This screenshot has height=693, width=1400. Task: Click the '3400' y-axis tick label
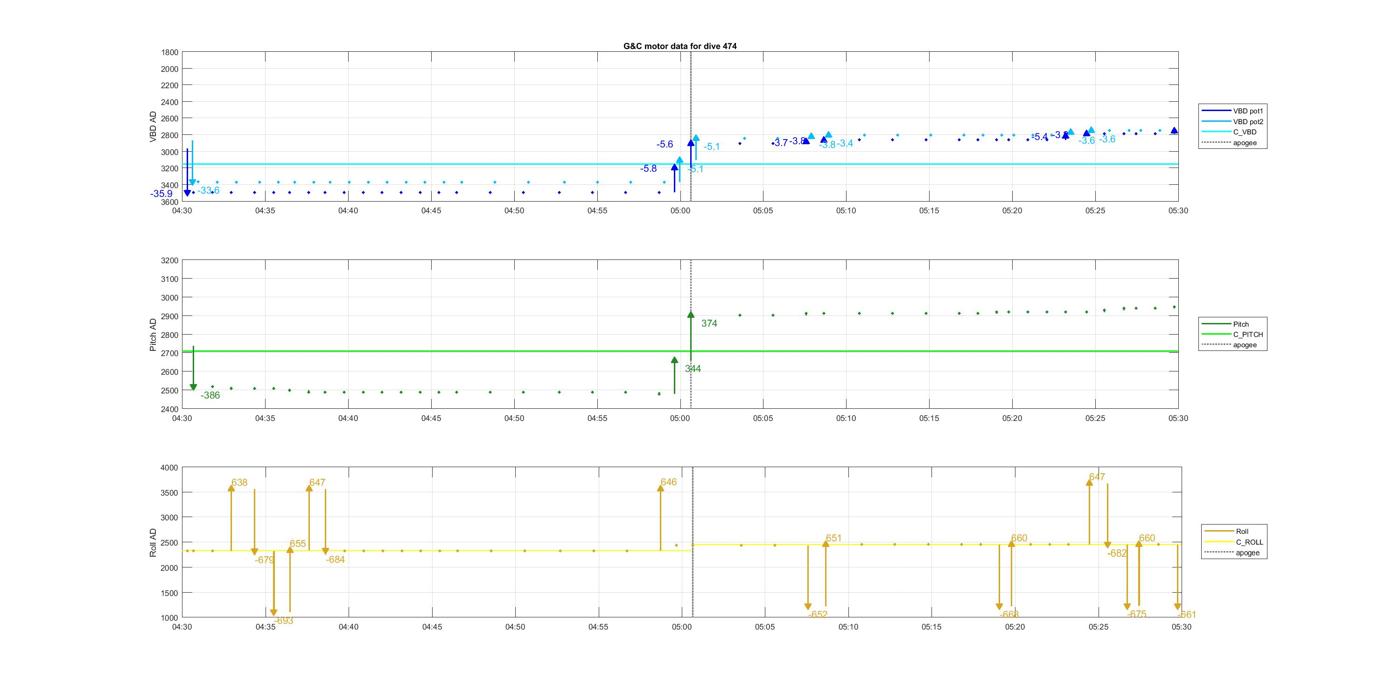tap(169, 185)
